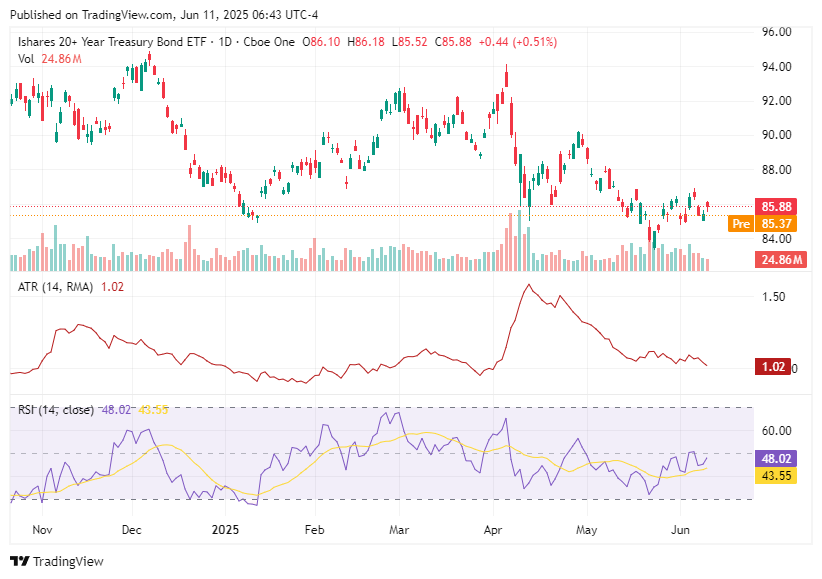Viewport: 822px width, 579px height.
Task: Click the published on TradingView.com header text
Action: [164, 15]
